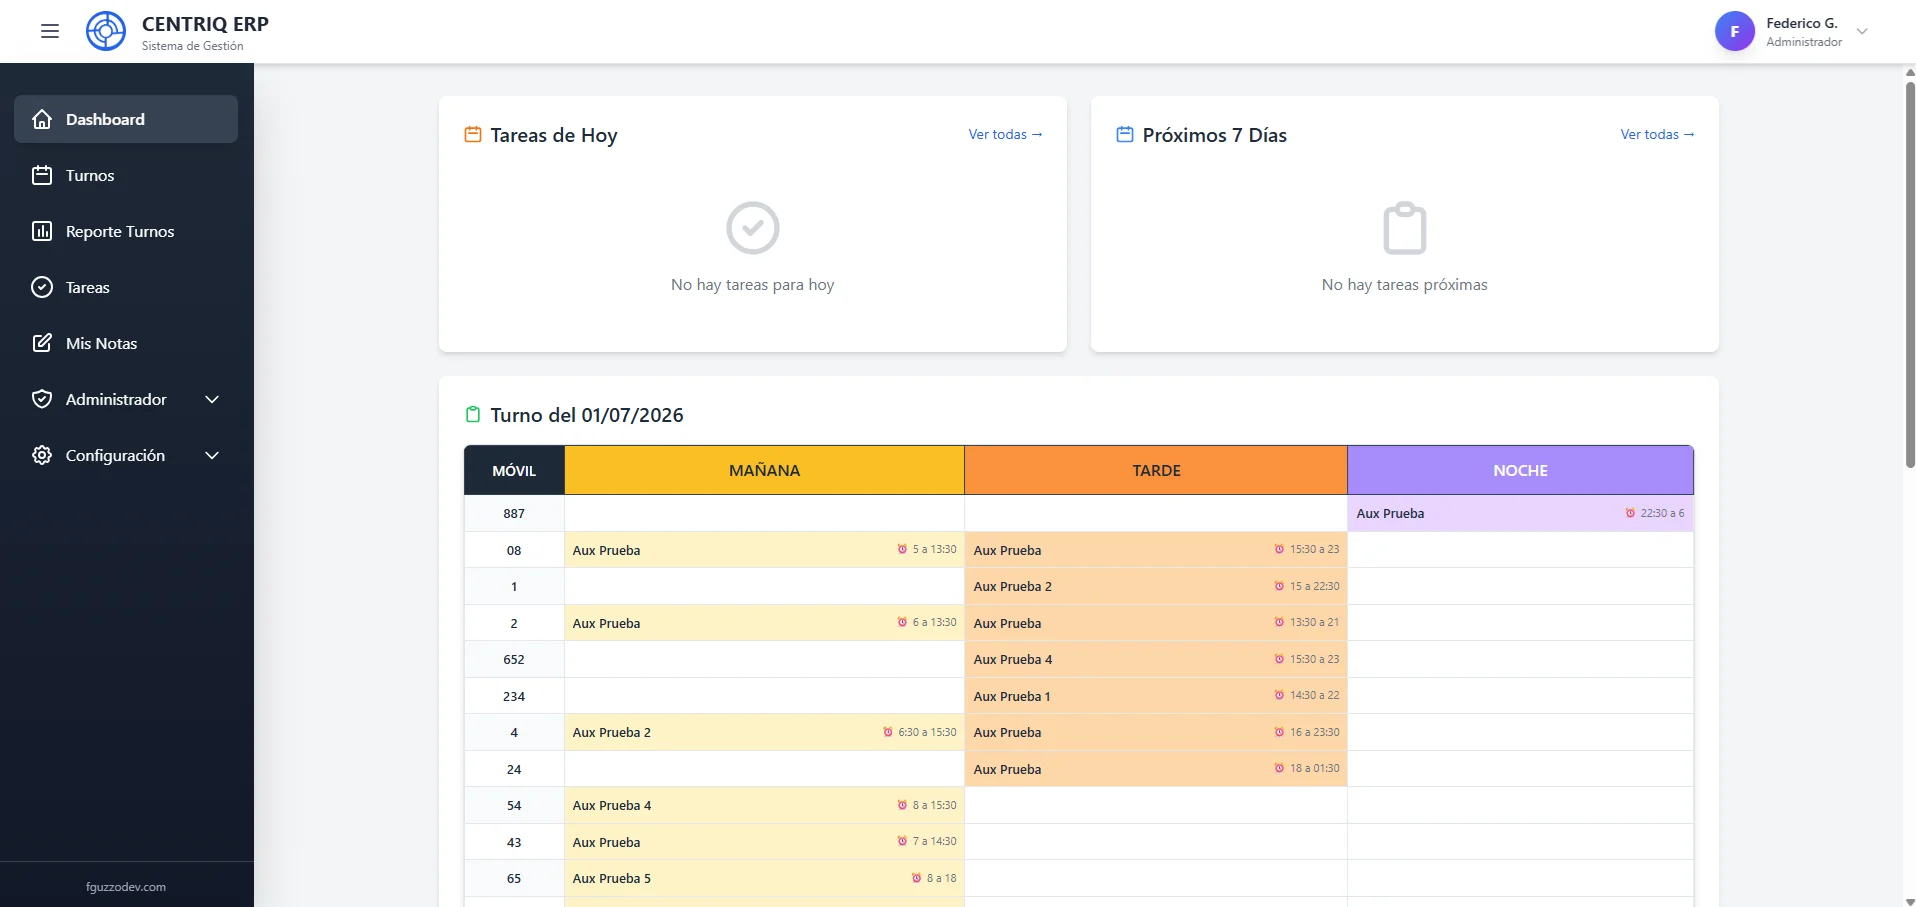1916x907 pixels.
Task: Click the Dashboard home icon
Action: [42, 119]
